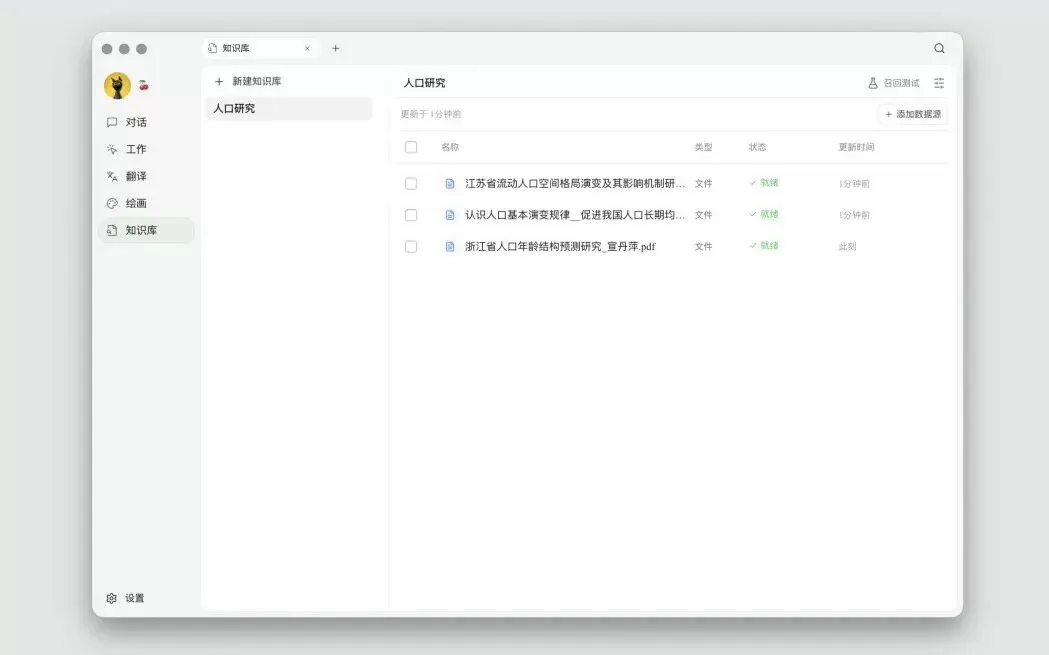
Task: Open file 江苏省流动人口空间格局演变及其影响机制研
Action: click(x=575, y=183)
